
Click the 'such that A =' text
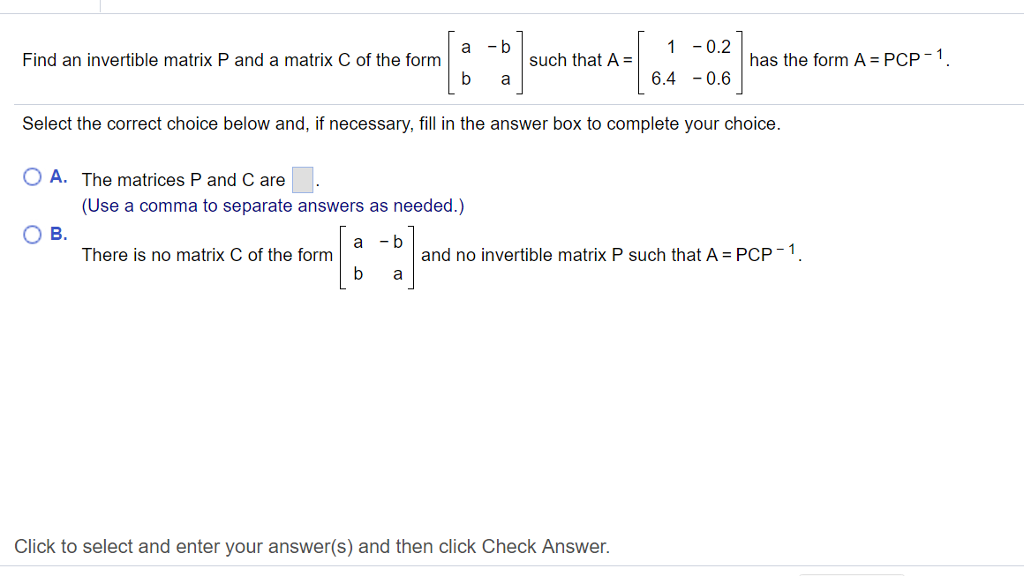coord(581,60)
